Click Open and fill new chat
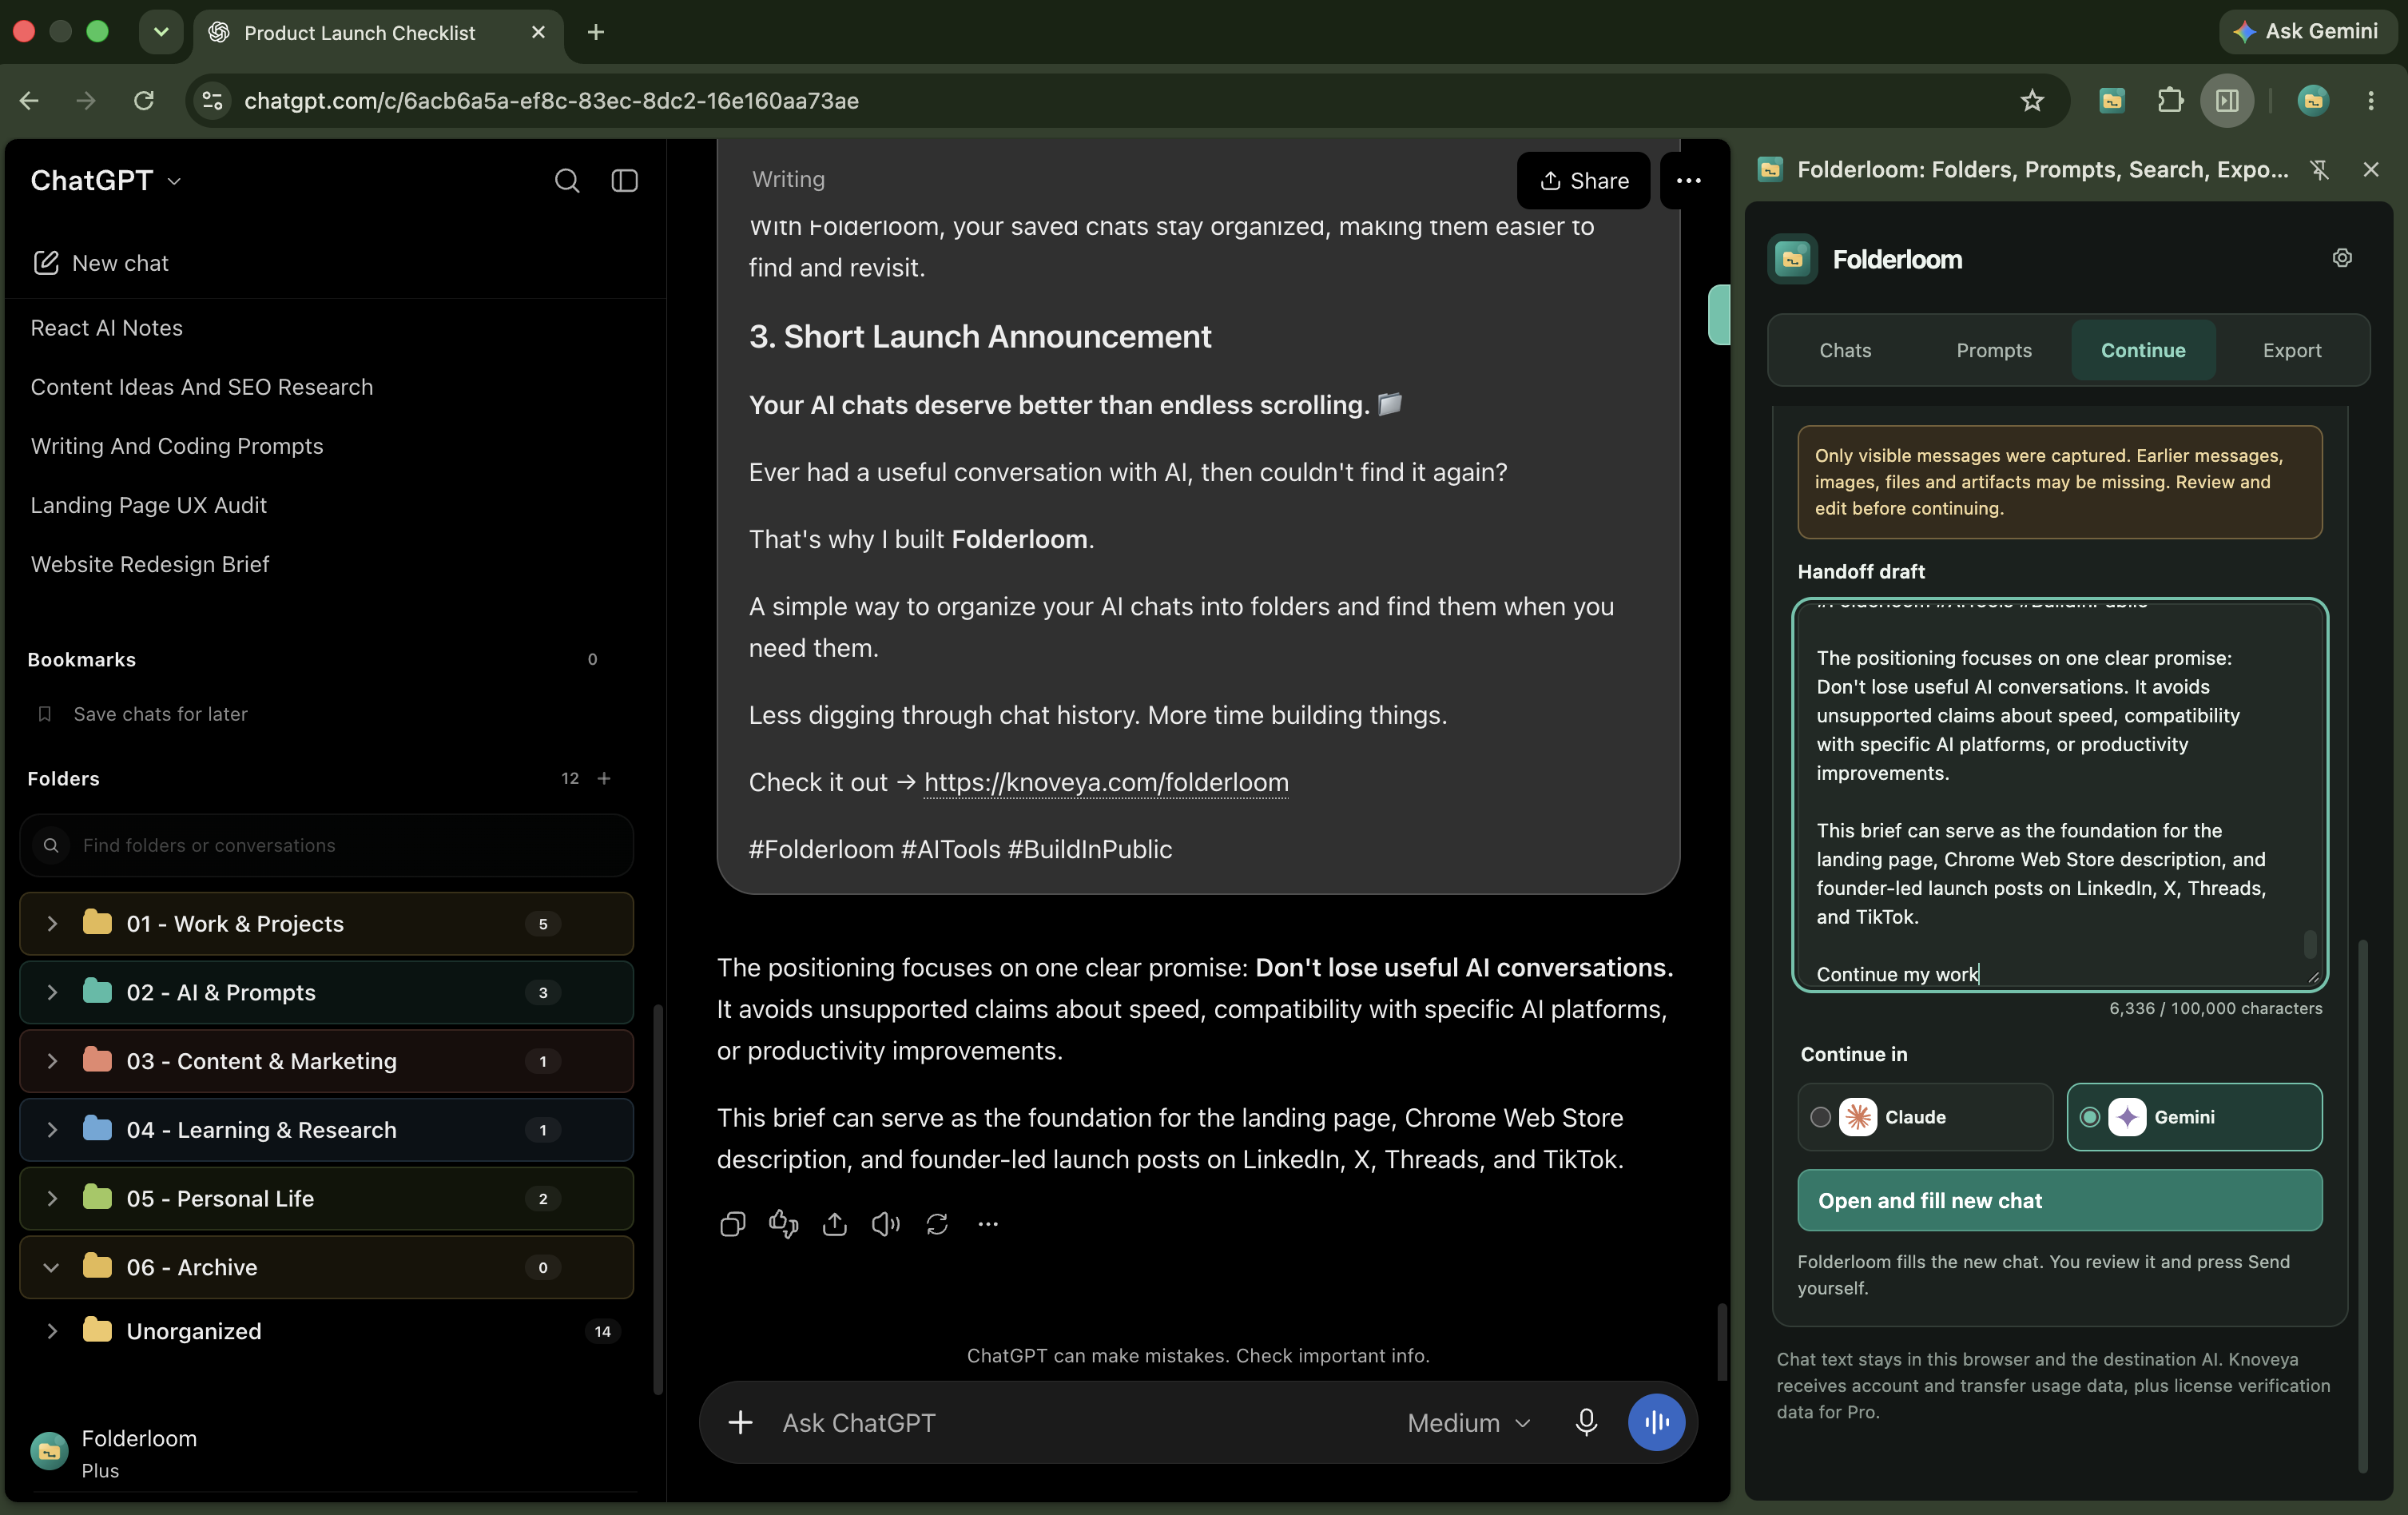This screenshot has width=2408, height=1515. 2060,1200
